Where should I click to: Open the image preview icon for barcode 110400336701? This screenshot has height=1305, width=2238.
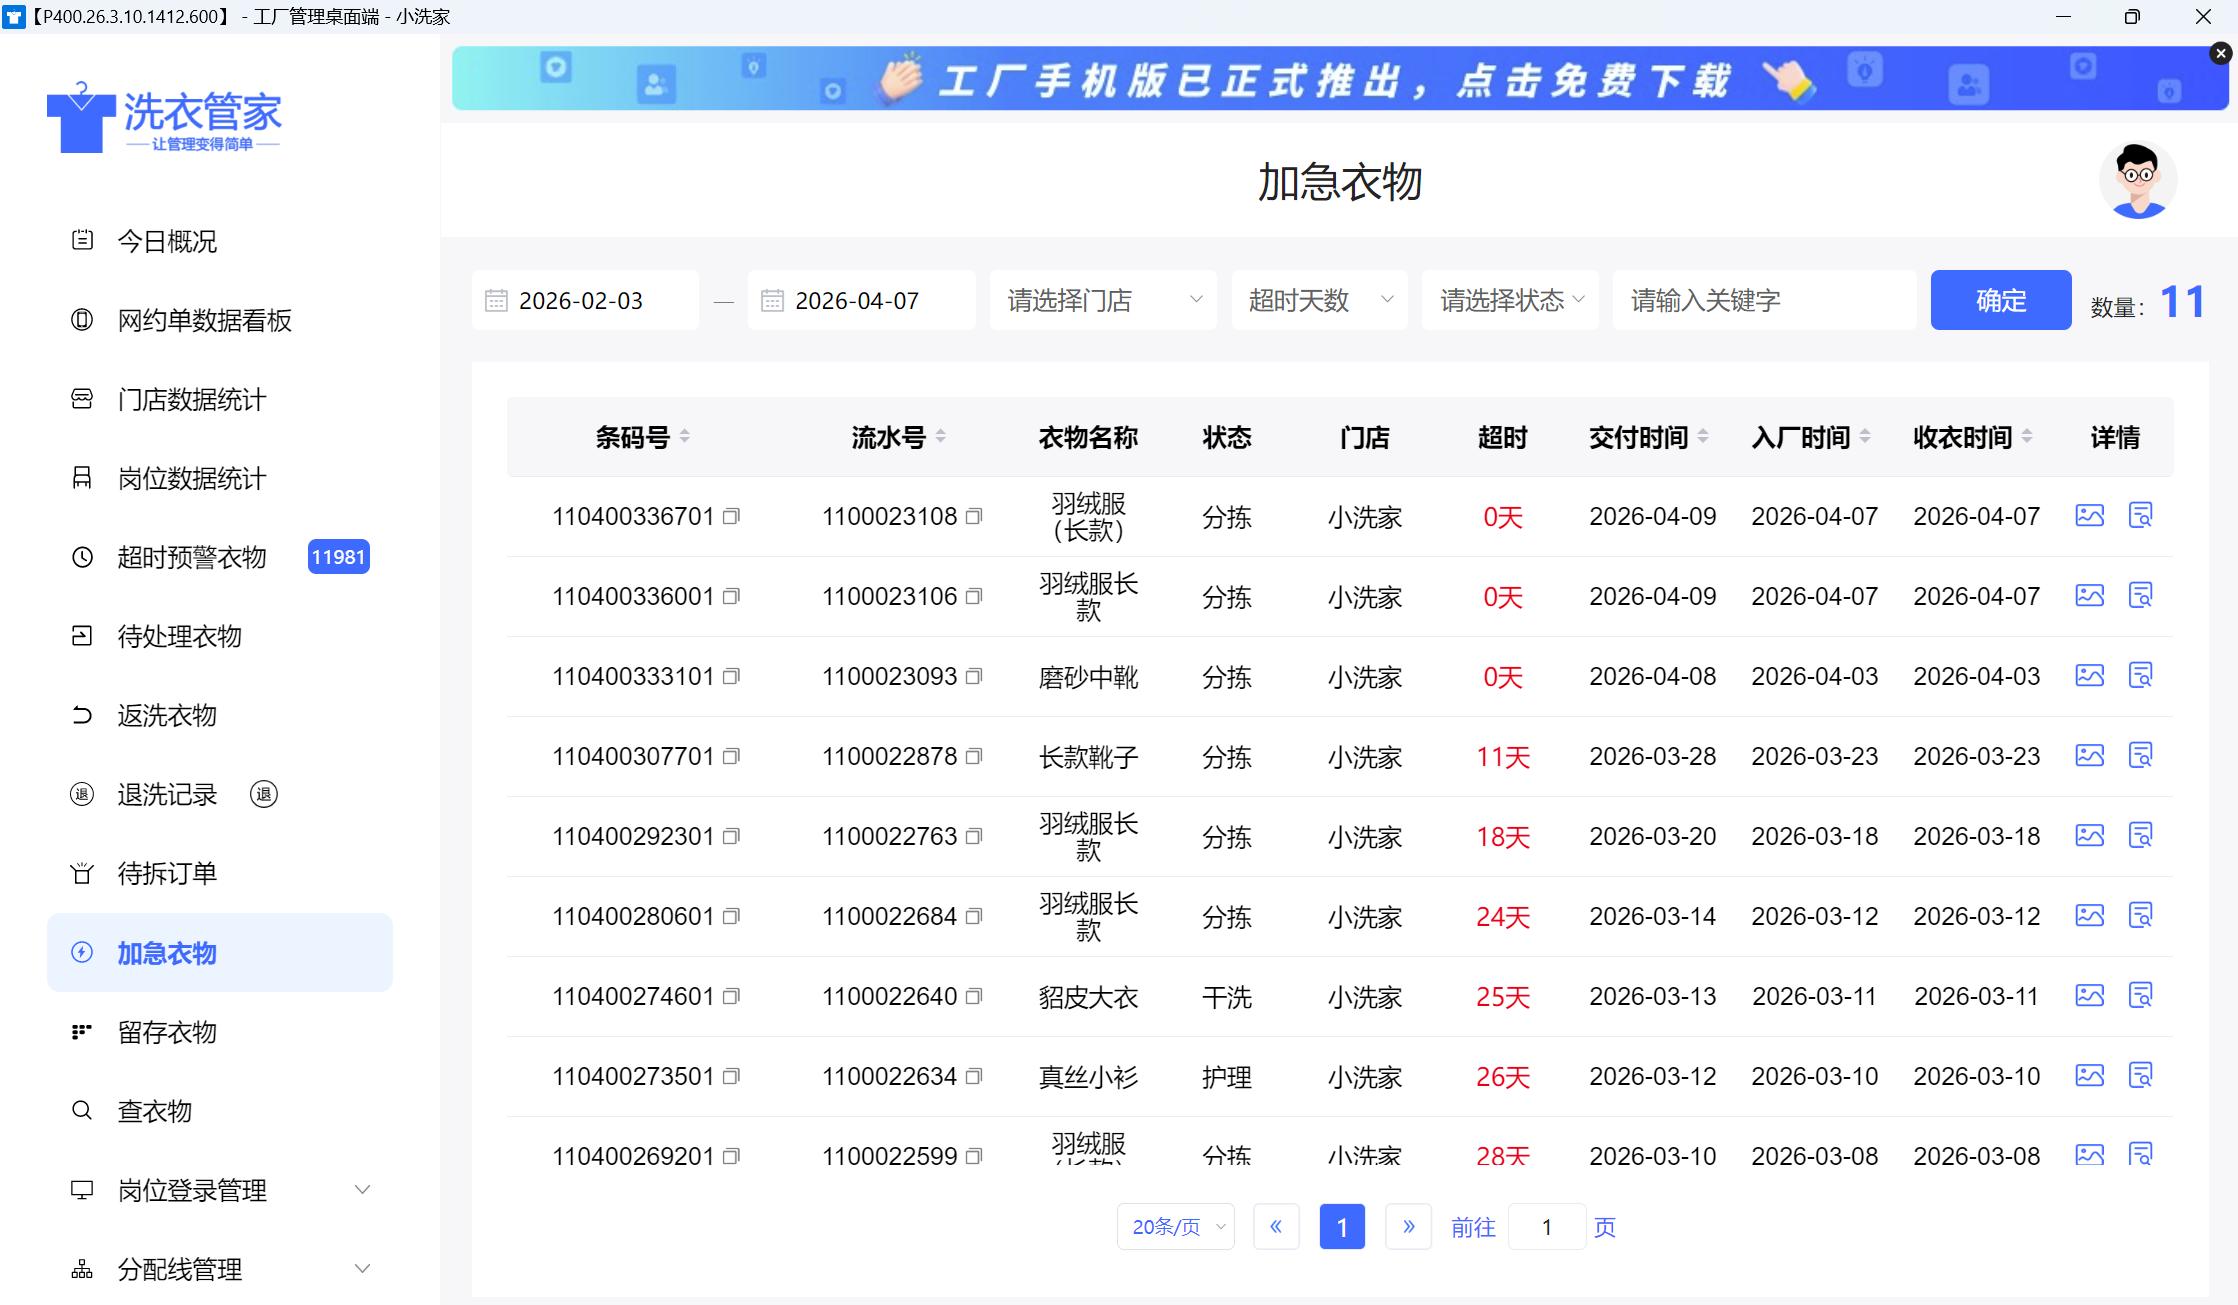(x=2089, y=515)
